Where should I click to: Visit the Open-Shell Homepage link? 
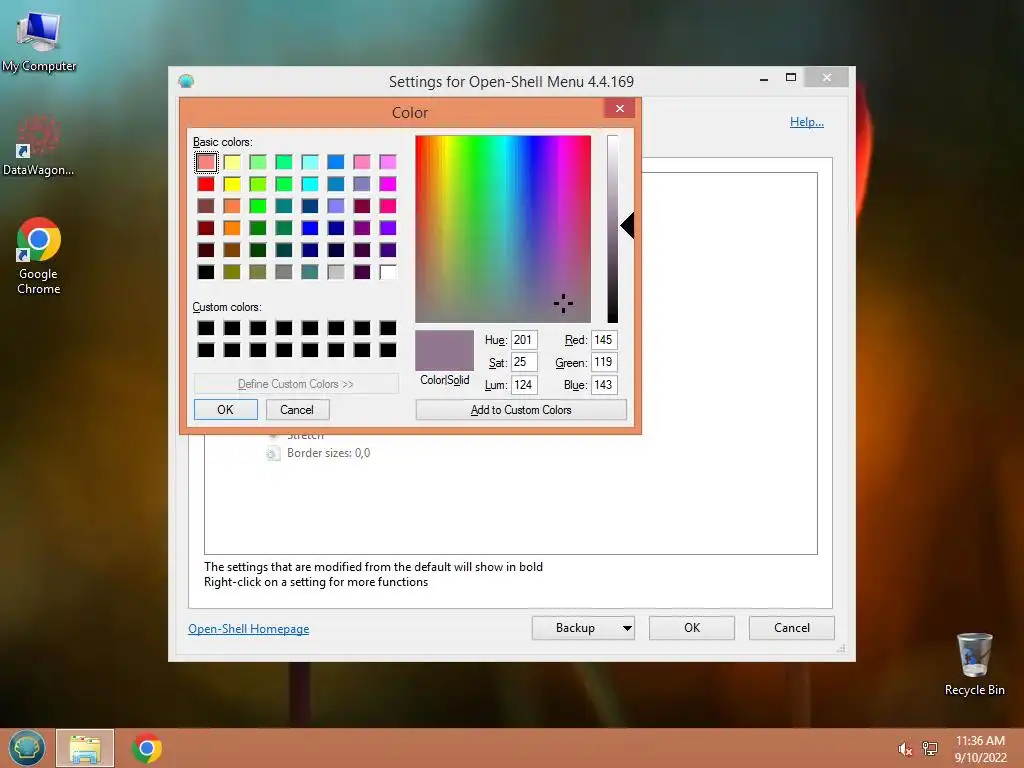[249, 629]
